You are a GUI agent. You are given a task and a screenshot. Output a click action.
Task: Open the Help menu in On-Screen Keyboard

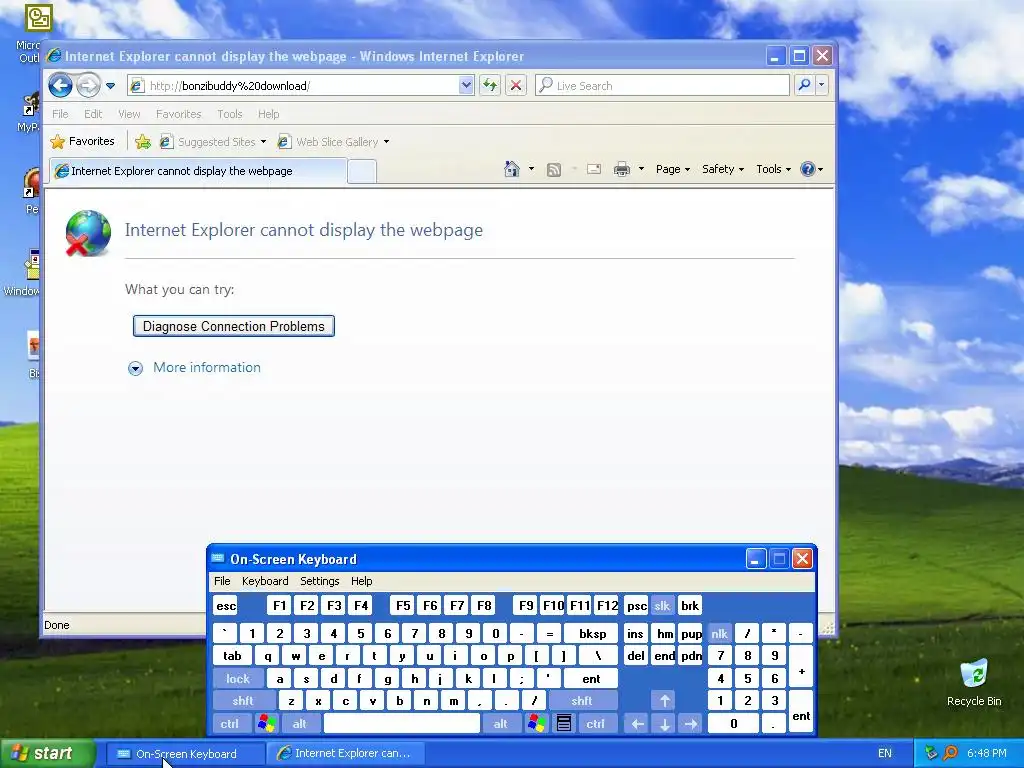click(361, 581)
